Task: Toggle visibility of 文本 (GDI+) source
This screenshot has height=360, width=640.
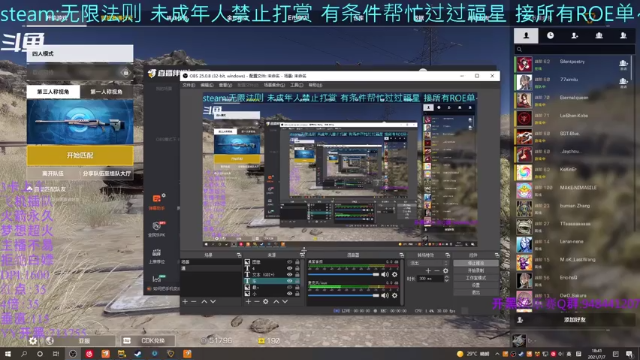Action: coord(290,275)
